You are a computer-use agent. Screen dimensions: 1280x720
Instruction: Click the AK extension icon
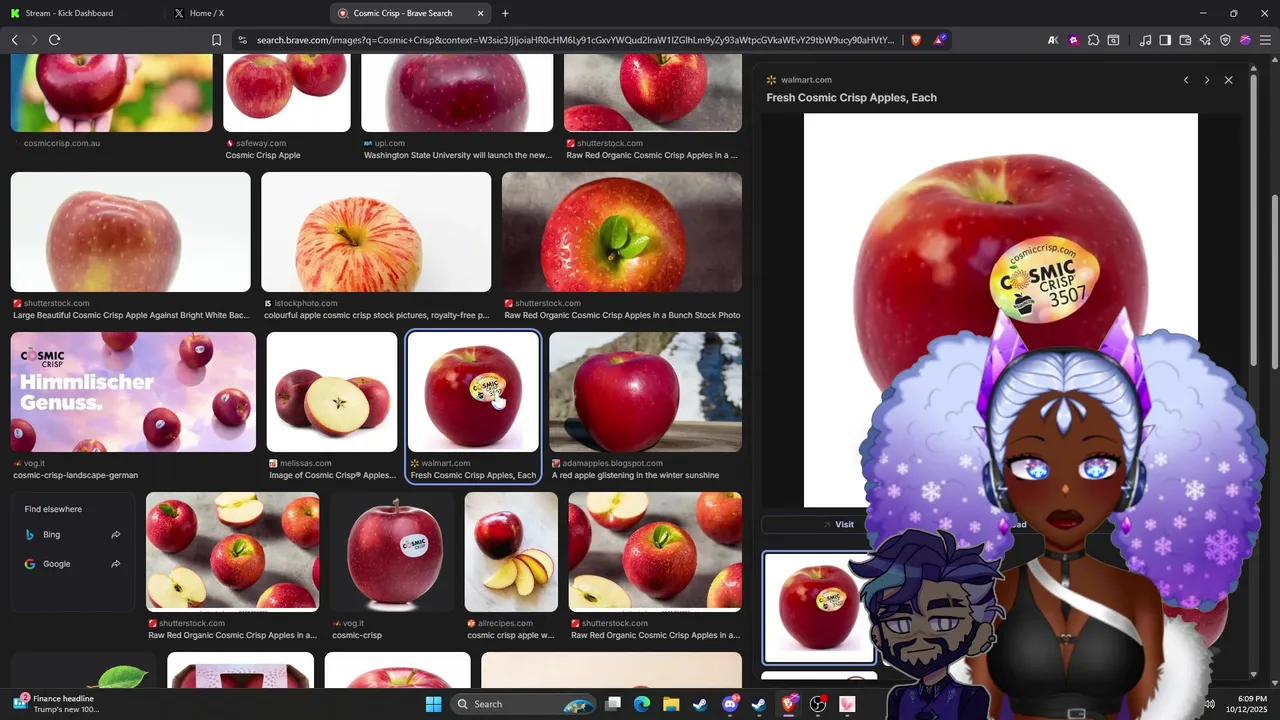(1053, 40)
